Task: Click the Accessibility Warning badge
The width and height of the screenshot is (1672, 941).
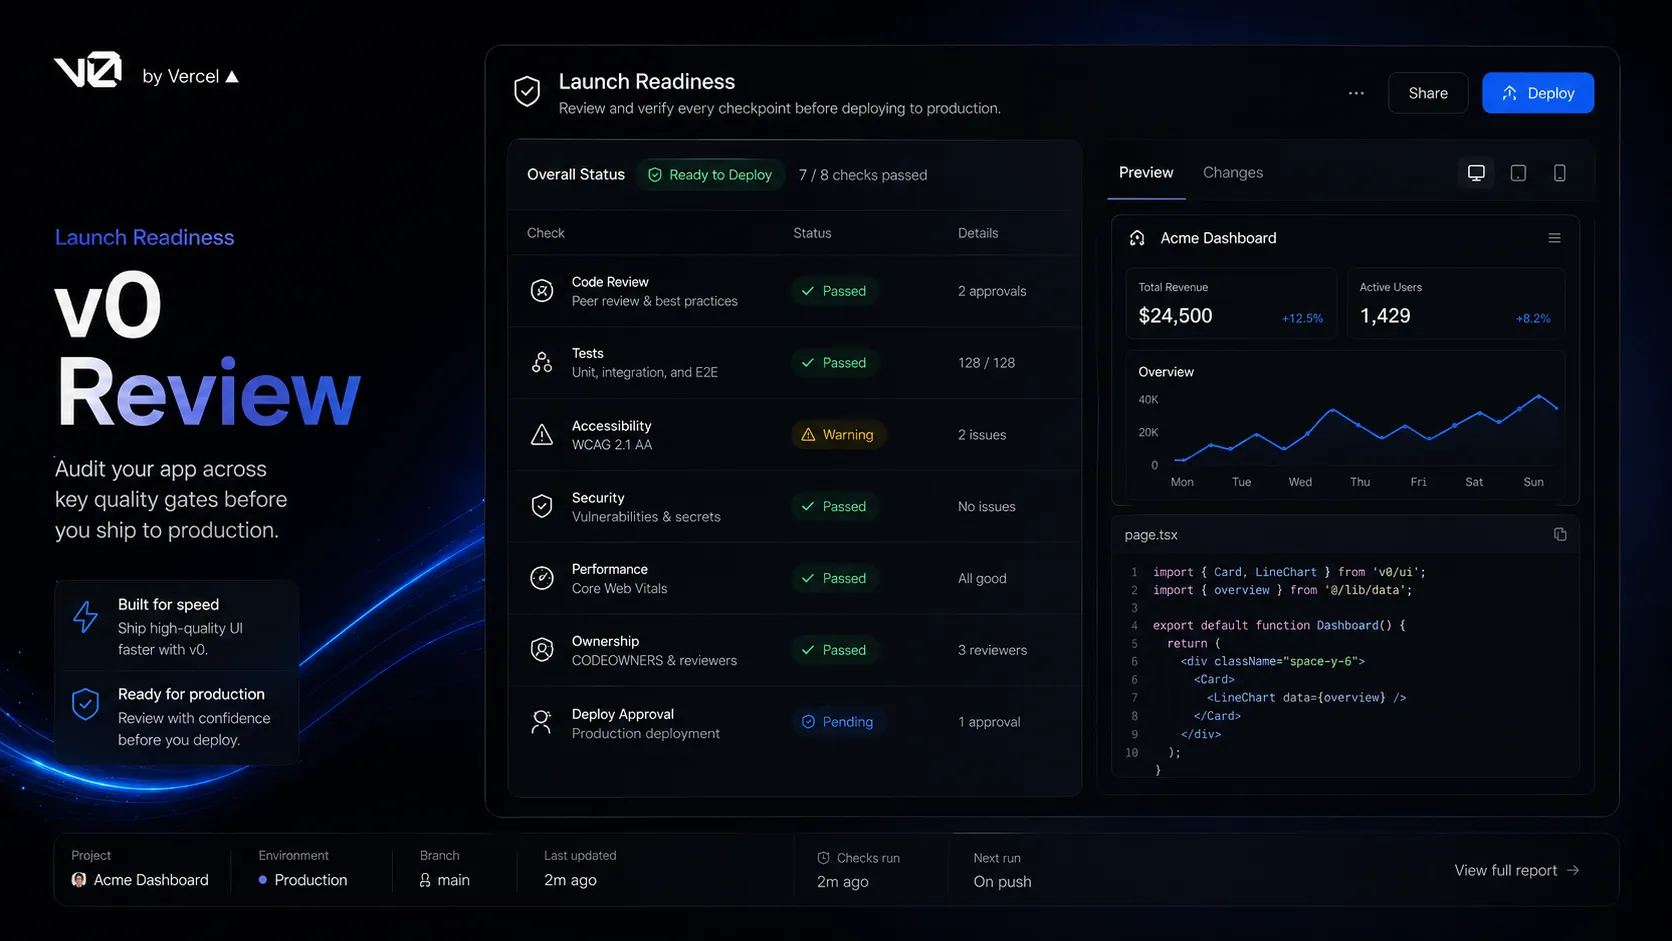Action: [x=838, y=435]
